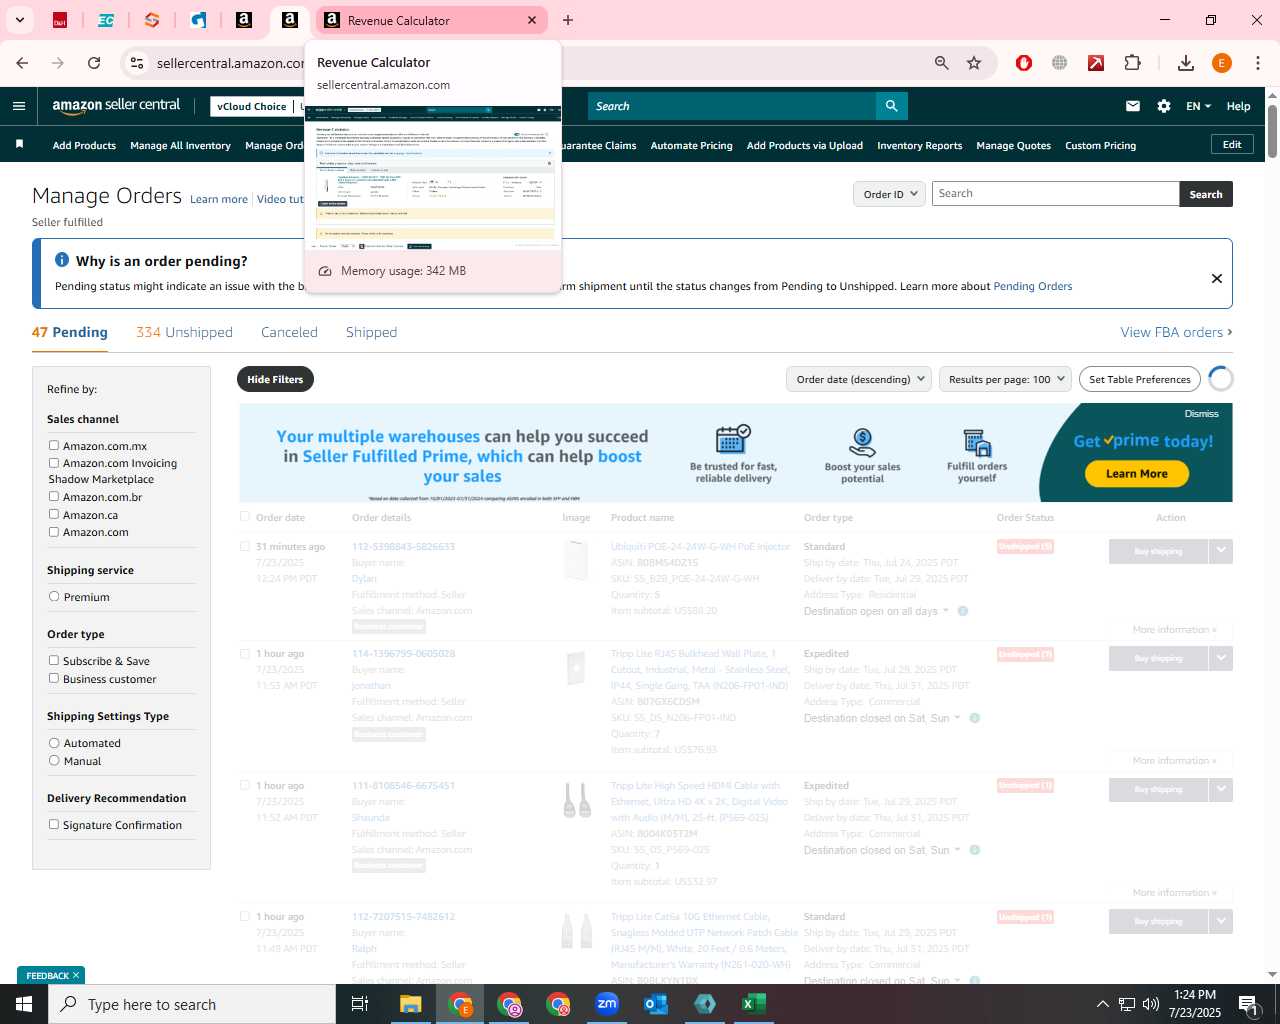1280x1024 pixels.
Task: Switch to the 47 Pending tab
Action: pyautogui.click(x=70, y=332)
